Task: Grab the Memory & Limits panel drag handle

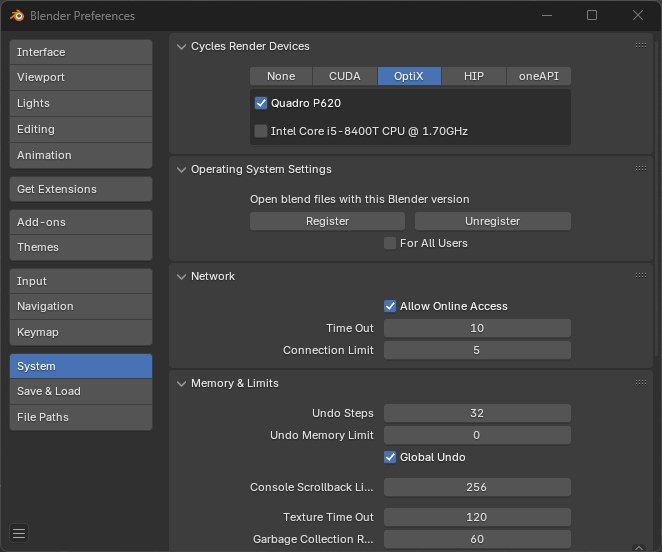Action: click(640, 383)
